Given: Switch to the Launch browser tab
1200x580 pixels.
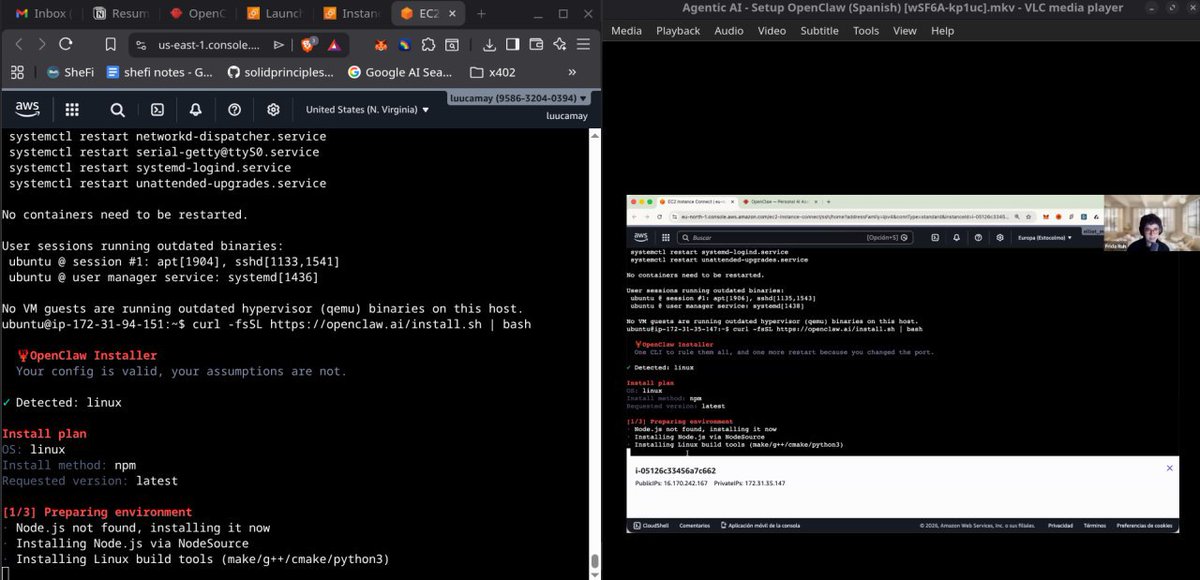Looking at the screenshot, I should click(274, 14).
